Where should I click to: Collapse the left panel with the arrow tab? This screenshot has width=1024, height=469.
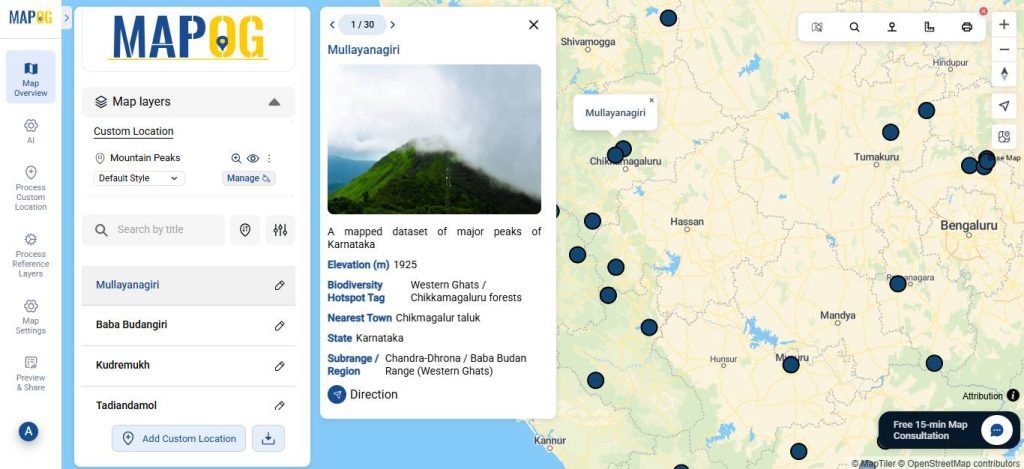(67, 18)
